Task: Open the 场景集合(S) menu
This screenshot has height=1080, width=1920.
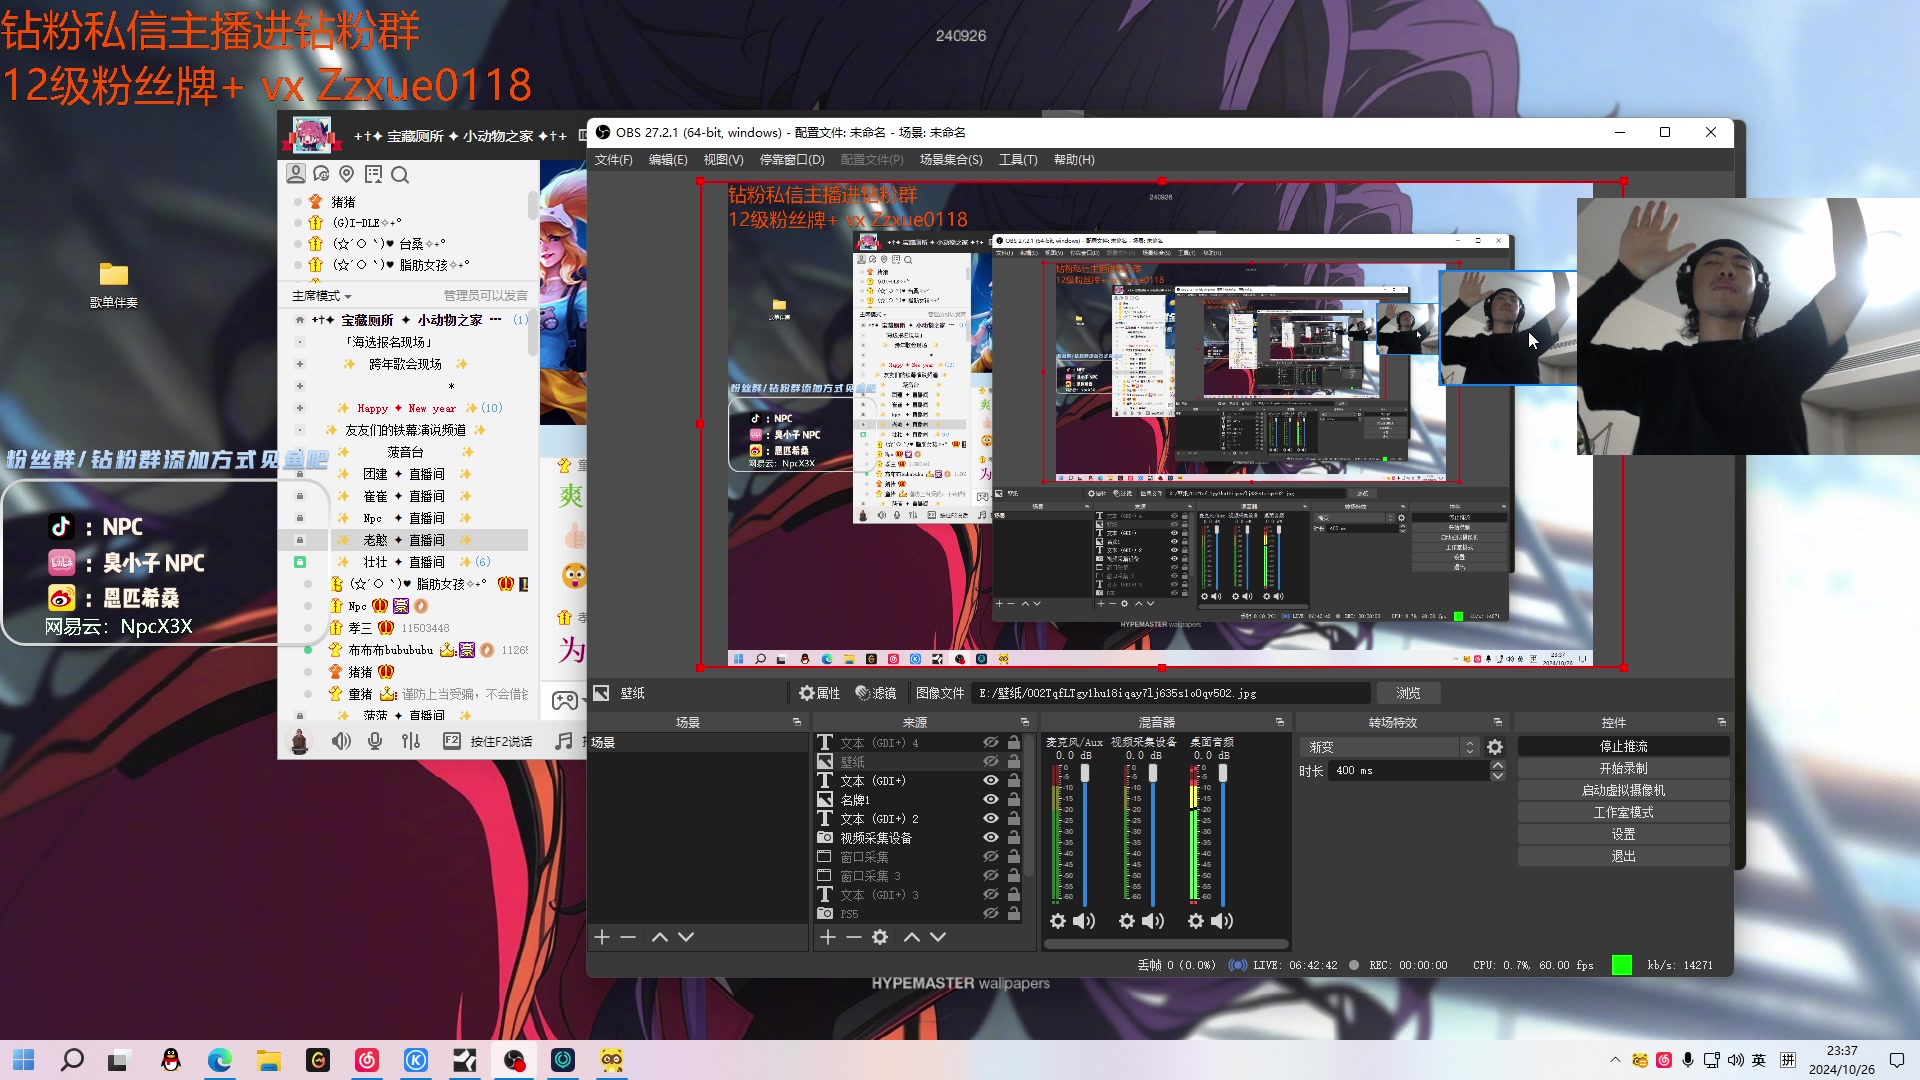Action: [x=951, y=160]
